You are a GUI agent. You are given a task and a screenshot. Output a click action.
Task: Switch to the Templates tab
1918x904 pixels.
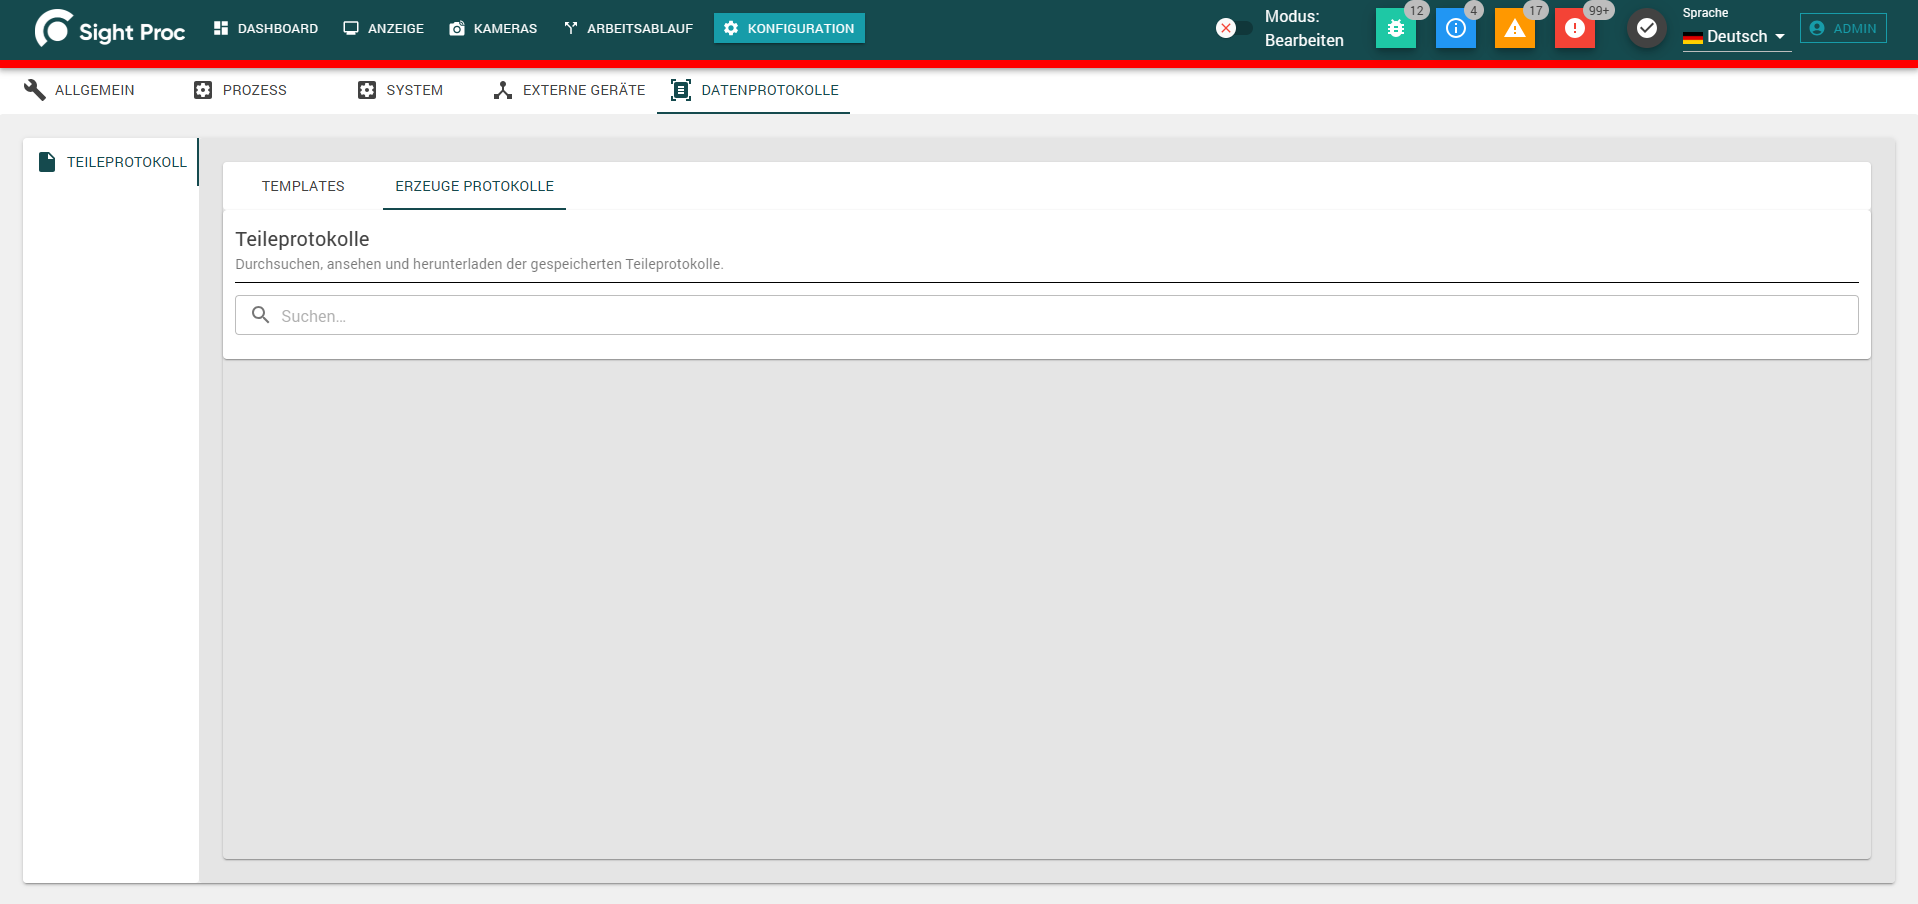(303, 186)
